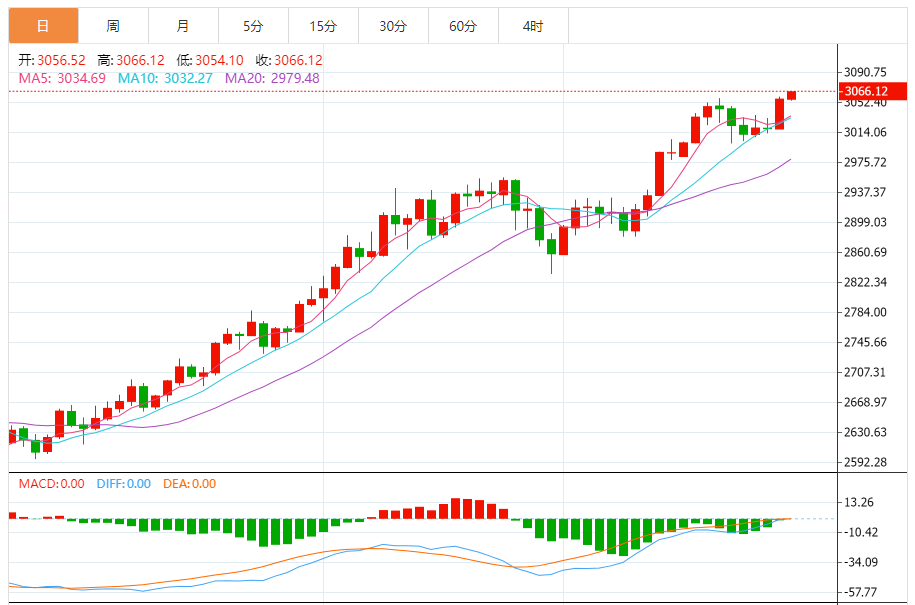The image size is (915, 605).
Task: Click the 3090.75 price axis label
Action: point(866,72)
